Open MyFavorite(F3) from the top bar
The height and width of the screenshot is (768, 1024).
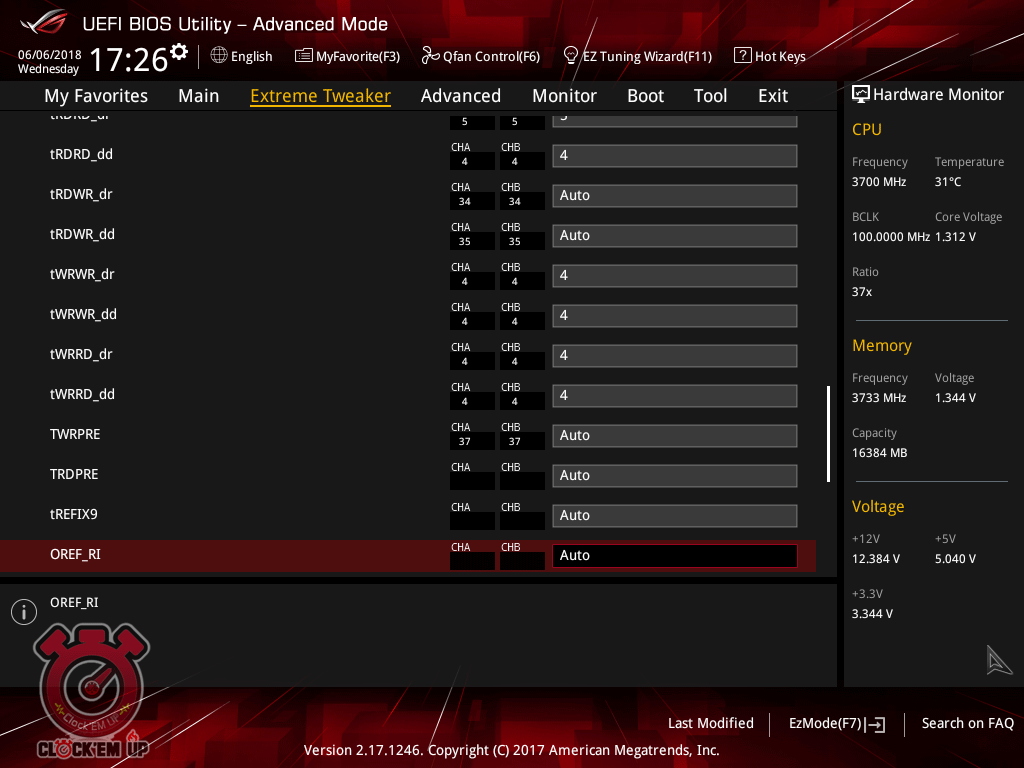pyautogui.click(x=304, y=56)
